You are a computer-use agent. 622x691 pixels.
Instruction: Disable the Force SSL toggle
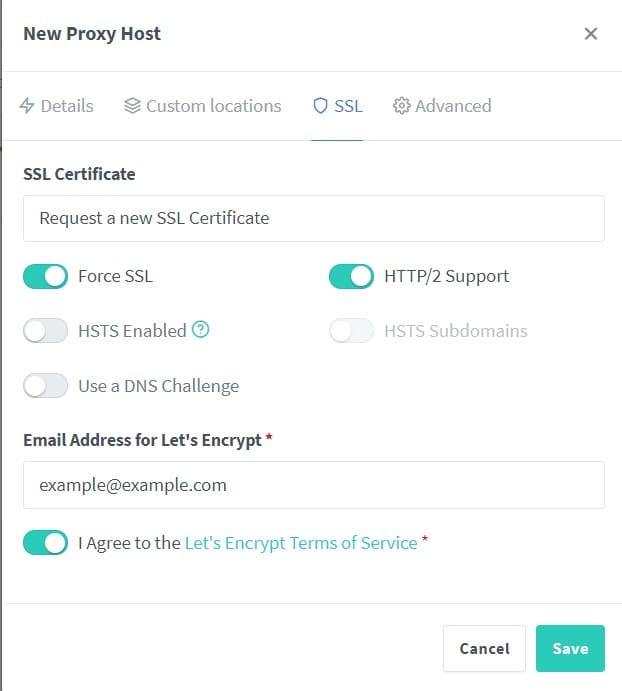click(x=45, y=276)
